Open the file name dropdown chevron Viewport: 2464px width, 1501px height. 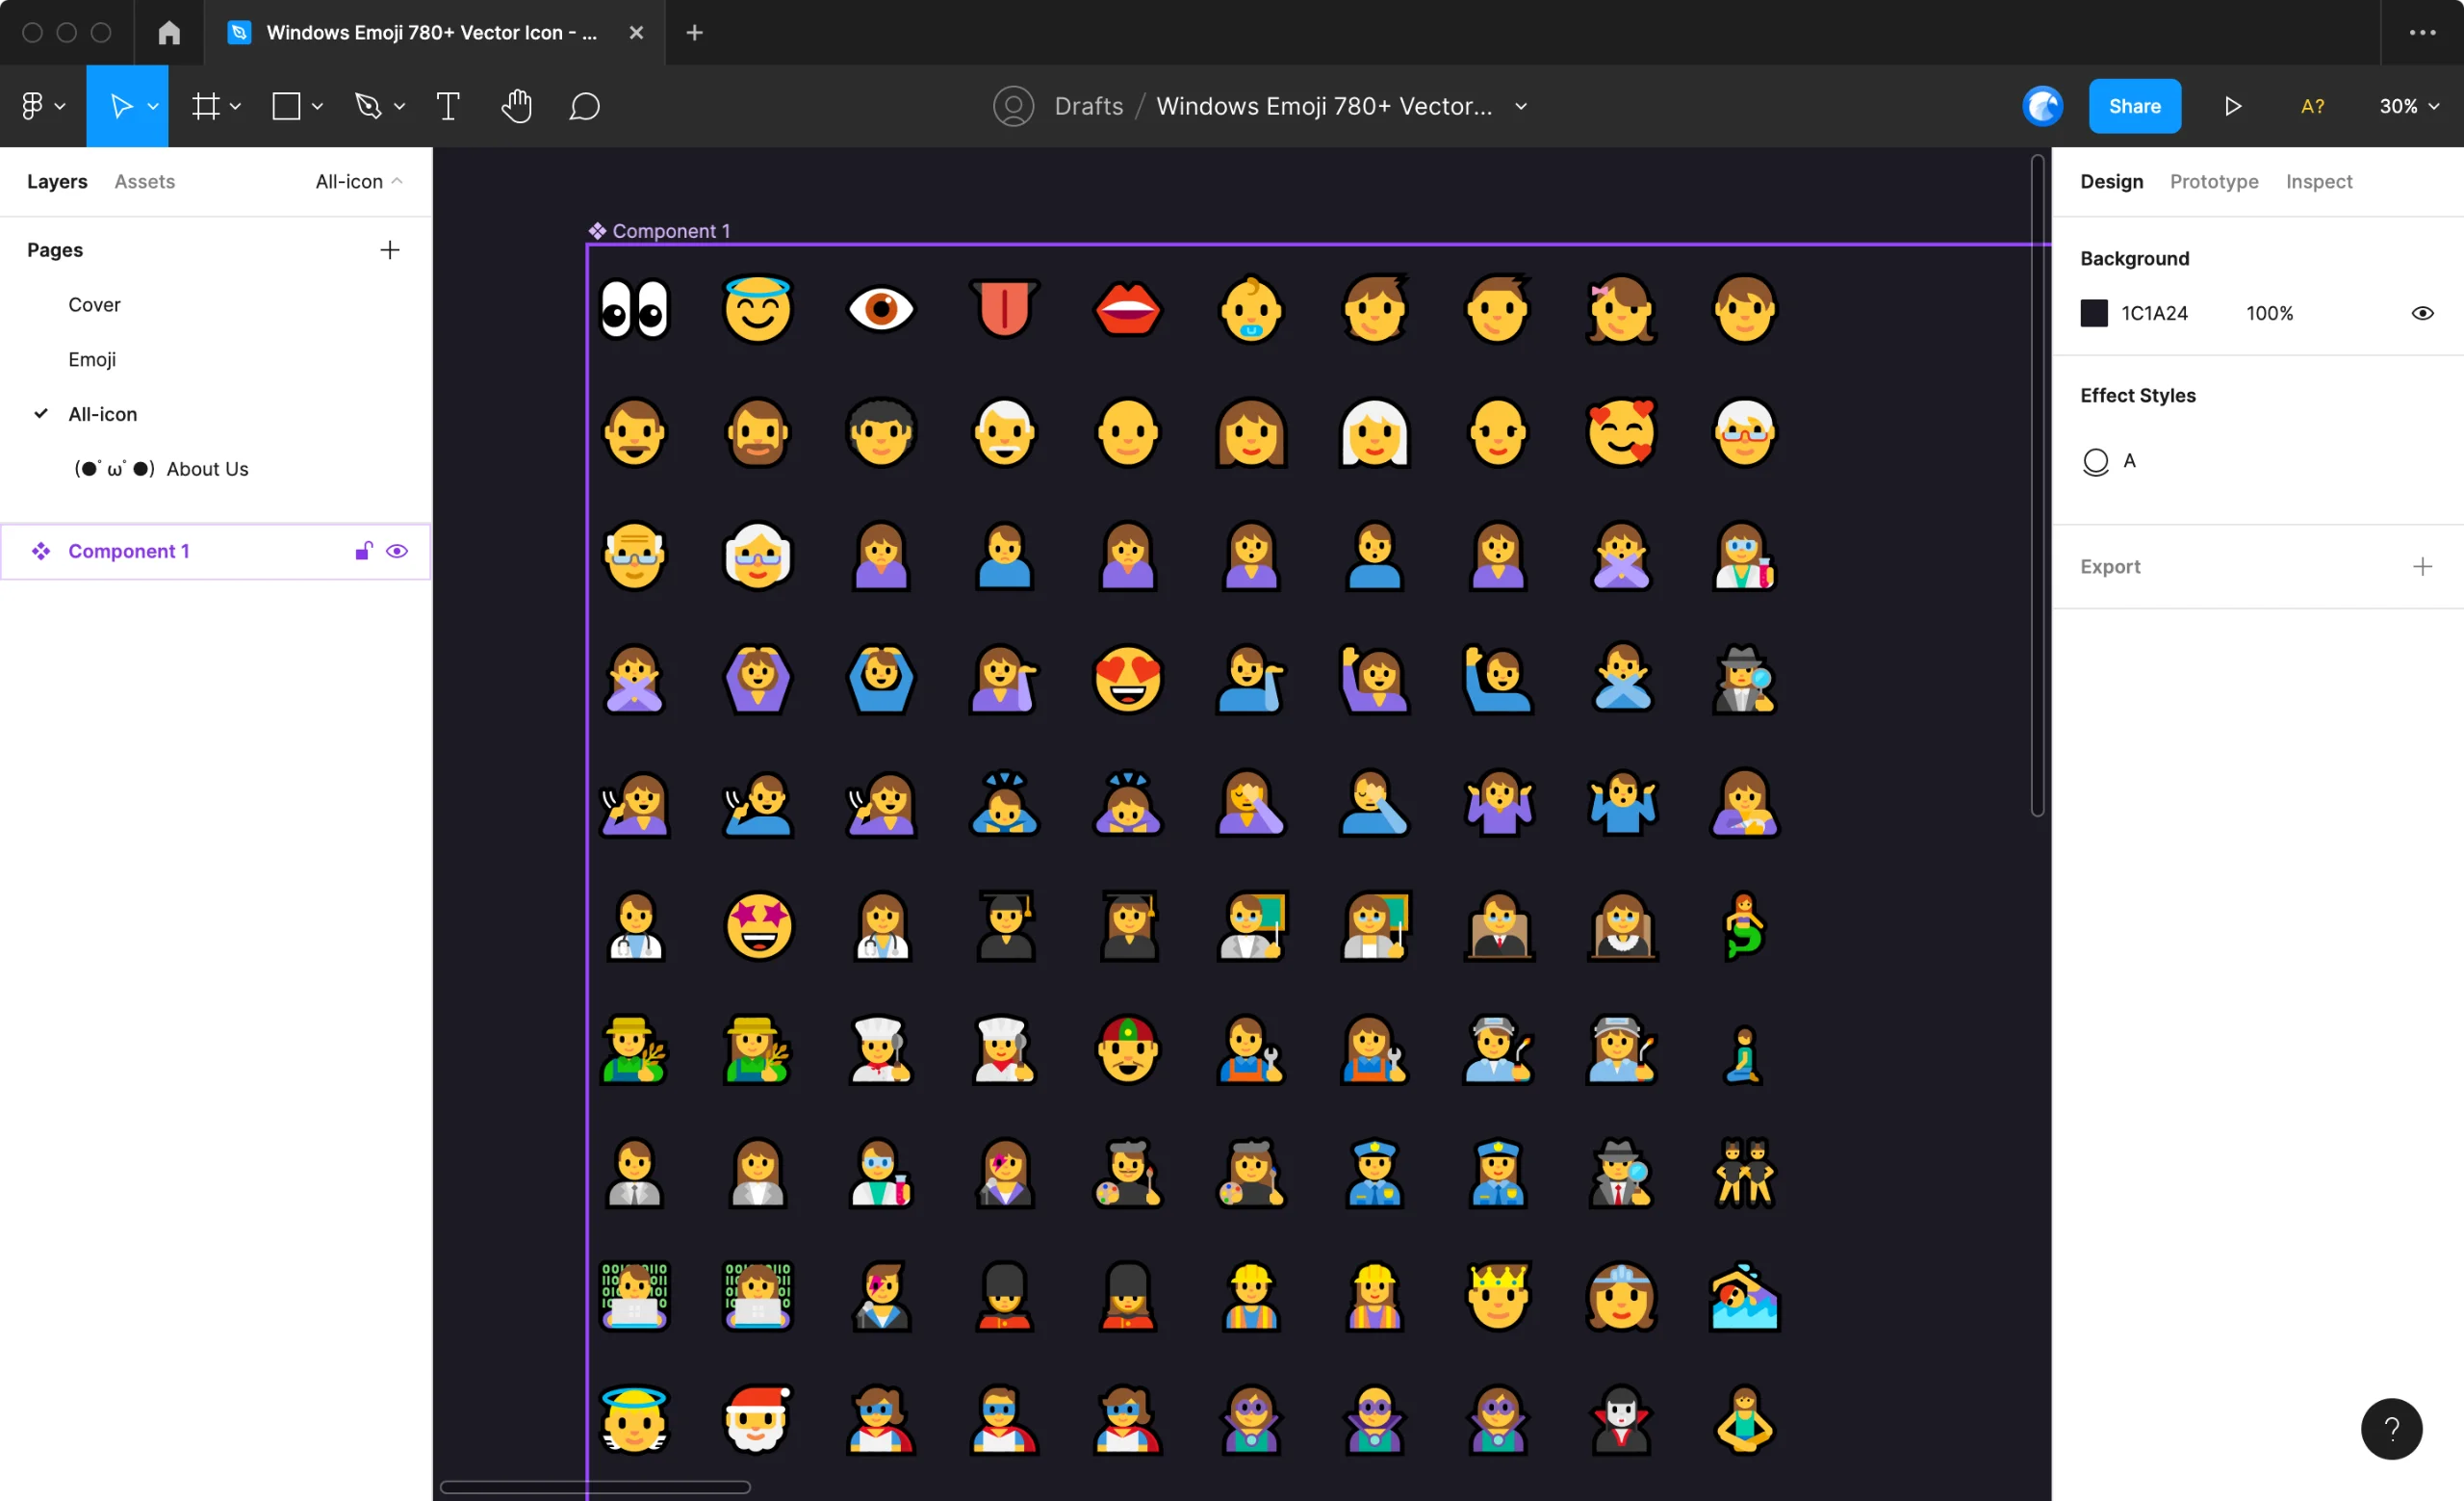point(1520,106)
